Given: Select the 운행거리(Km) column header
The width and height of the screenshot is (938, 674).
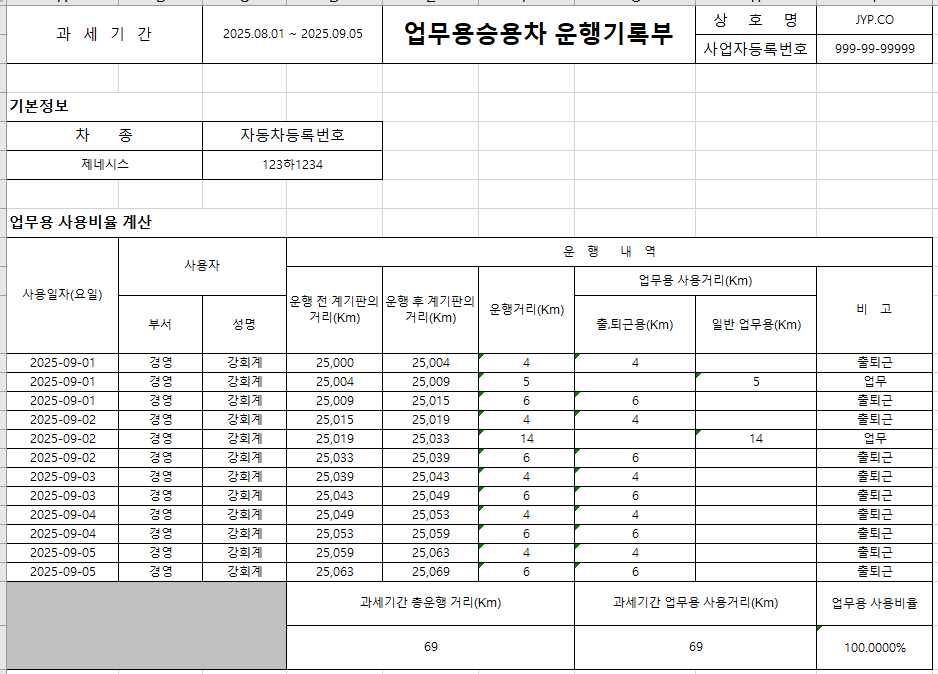Looking at the screenshot, I should (526, 310).
